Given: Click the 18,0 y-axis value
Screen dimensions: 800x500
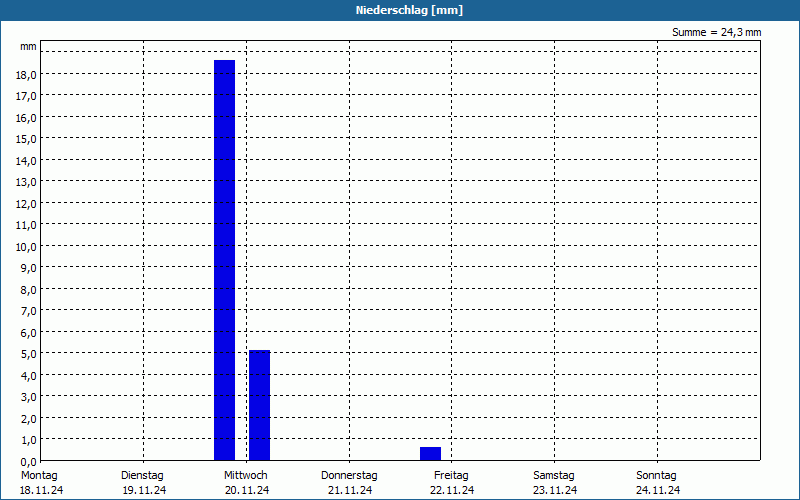Looking at the screenshot, I should (26, 74).
